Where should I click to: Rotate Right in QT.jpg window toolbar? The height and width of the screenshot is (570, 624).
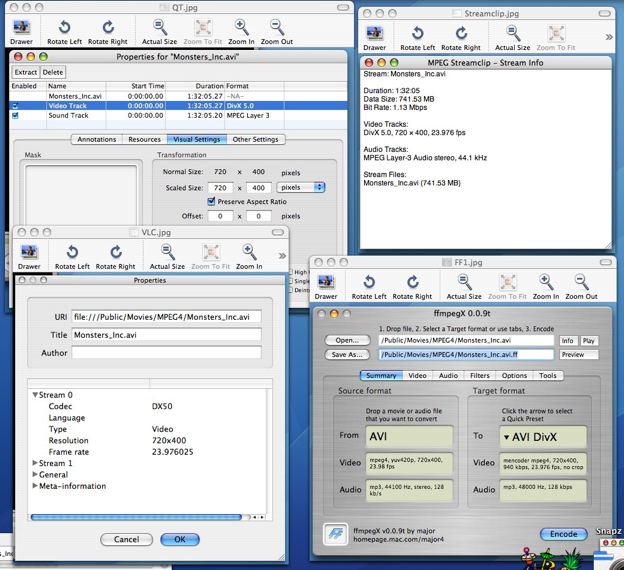pos(108,31)
